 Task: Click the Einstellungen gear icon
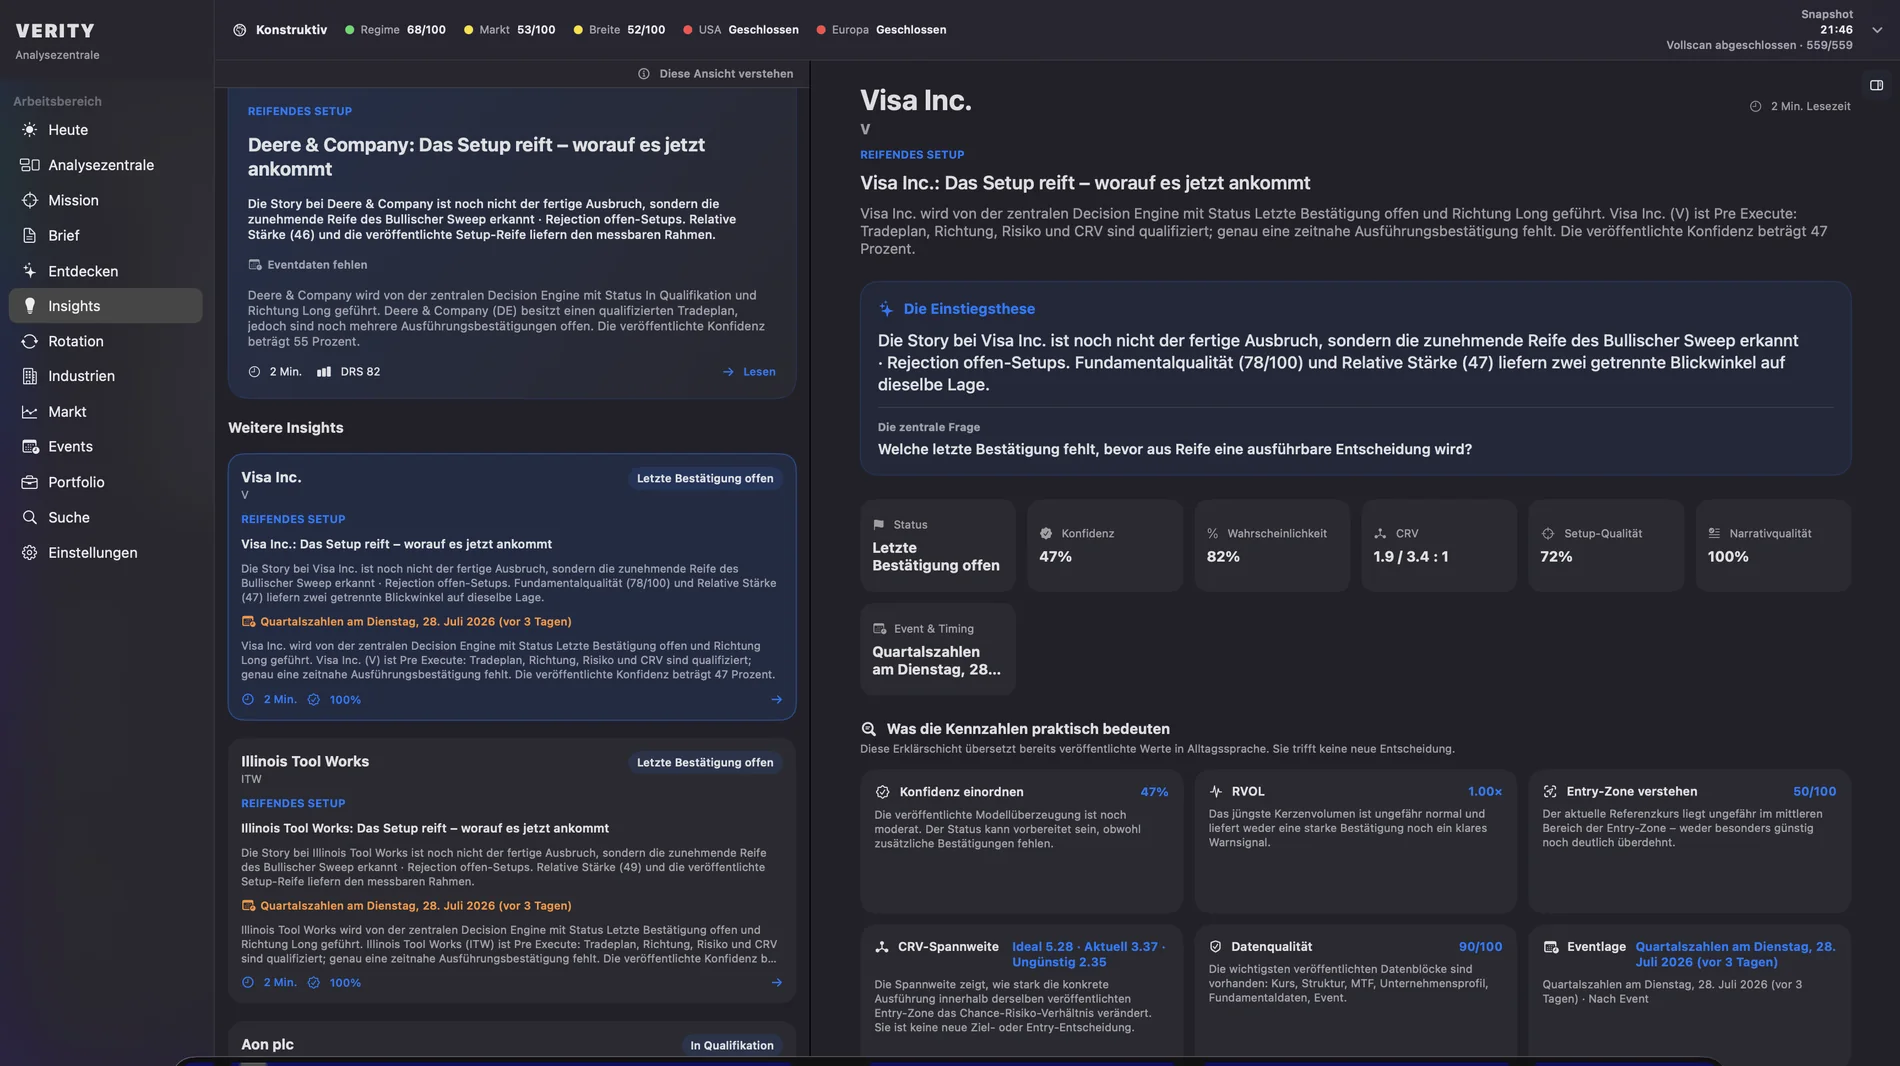click(30, 553)
